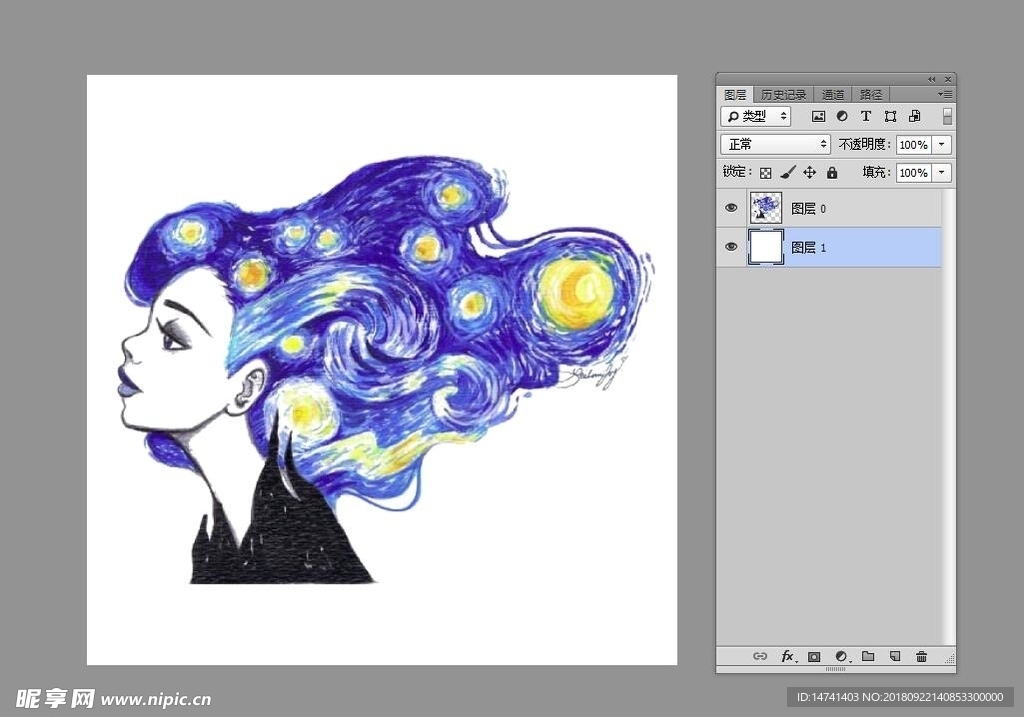Switch to the 历史记录 tab
Viewport: 1024px width, 717px height.
pyautogui.click(x=783, y=95)
